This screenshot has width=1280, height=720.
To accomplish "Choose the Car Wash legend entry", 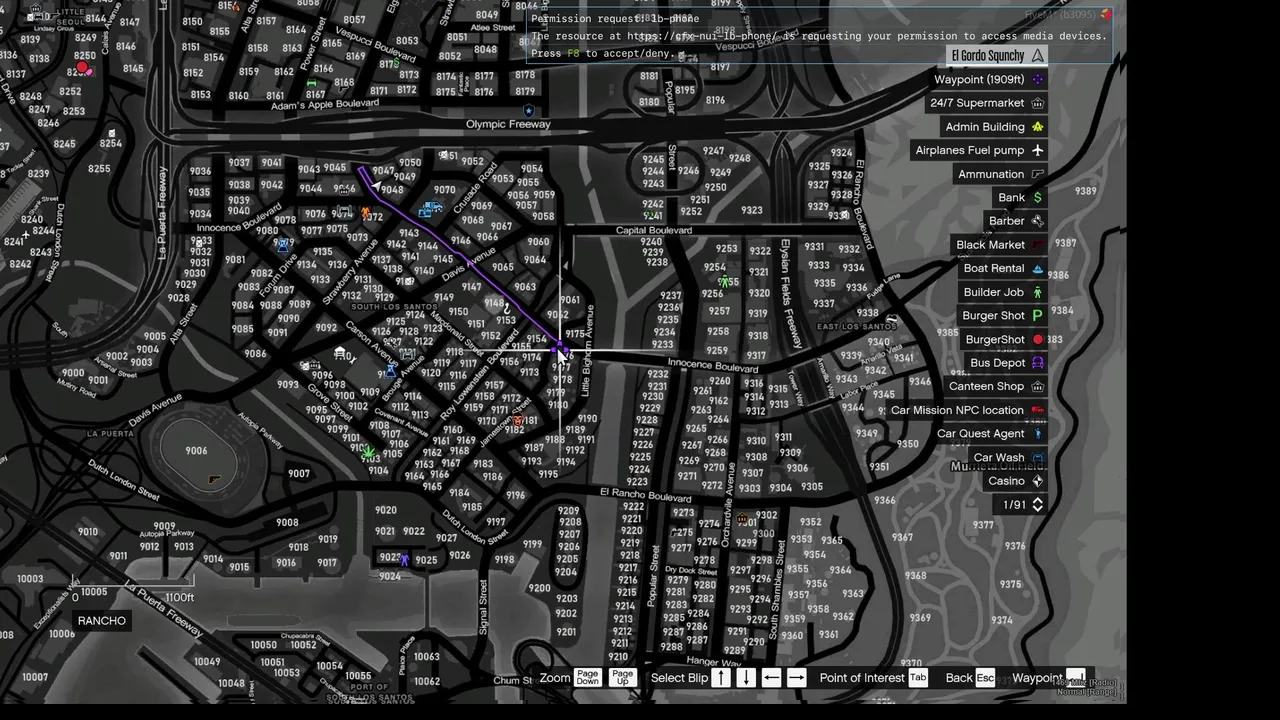I will pos(1009,458).
